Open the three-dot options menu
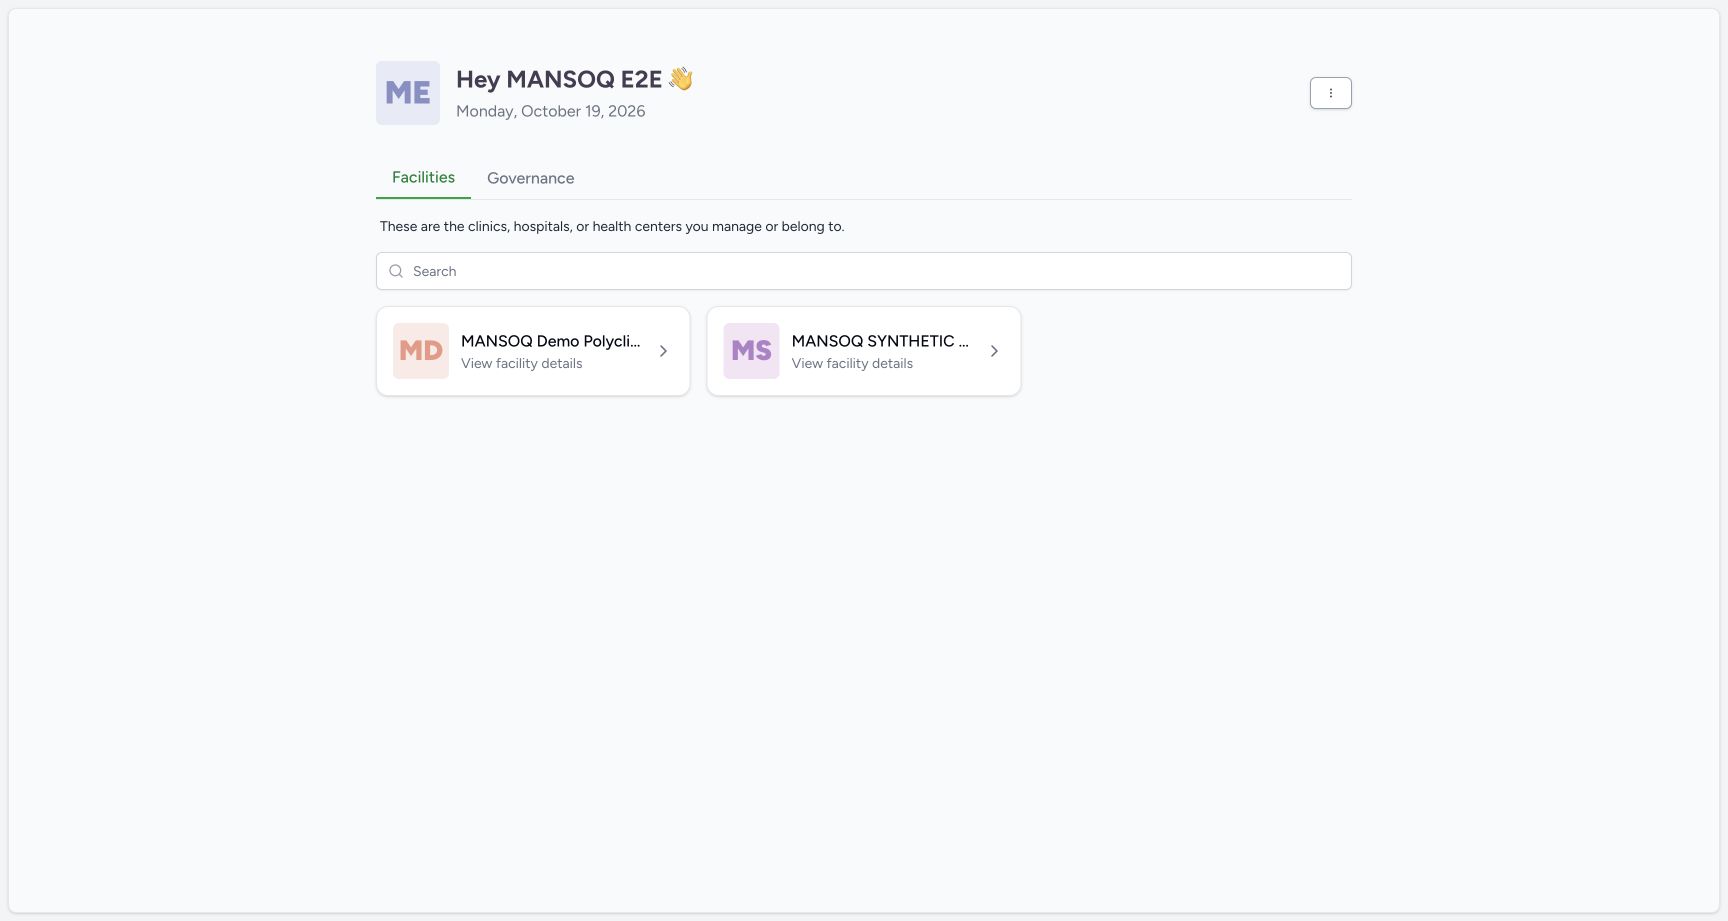 pyautogui.click(x=1330, y=93)
